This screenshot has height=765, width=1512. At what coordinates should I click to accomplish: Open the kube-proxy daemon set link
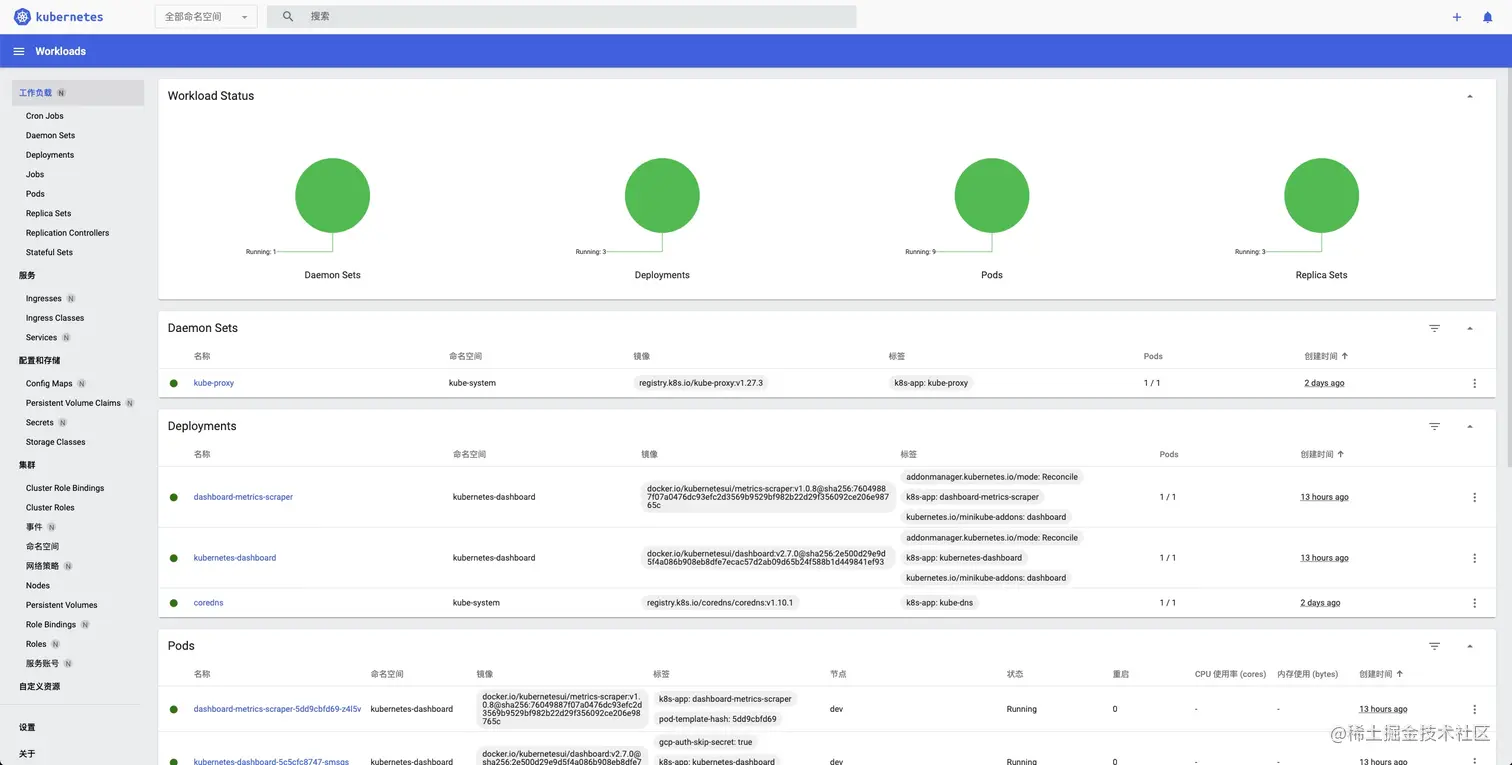point(214,383)
